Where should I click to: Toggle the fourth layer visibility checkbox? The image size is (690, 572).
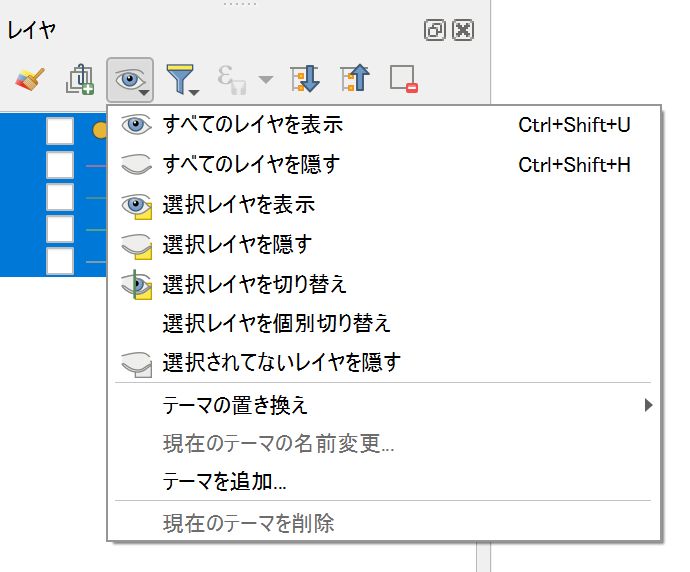pyautogui.click(x=60, y=229)
